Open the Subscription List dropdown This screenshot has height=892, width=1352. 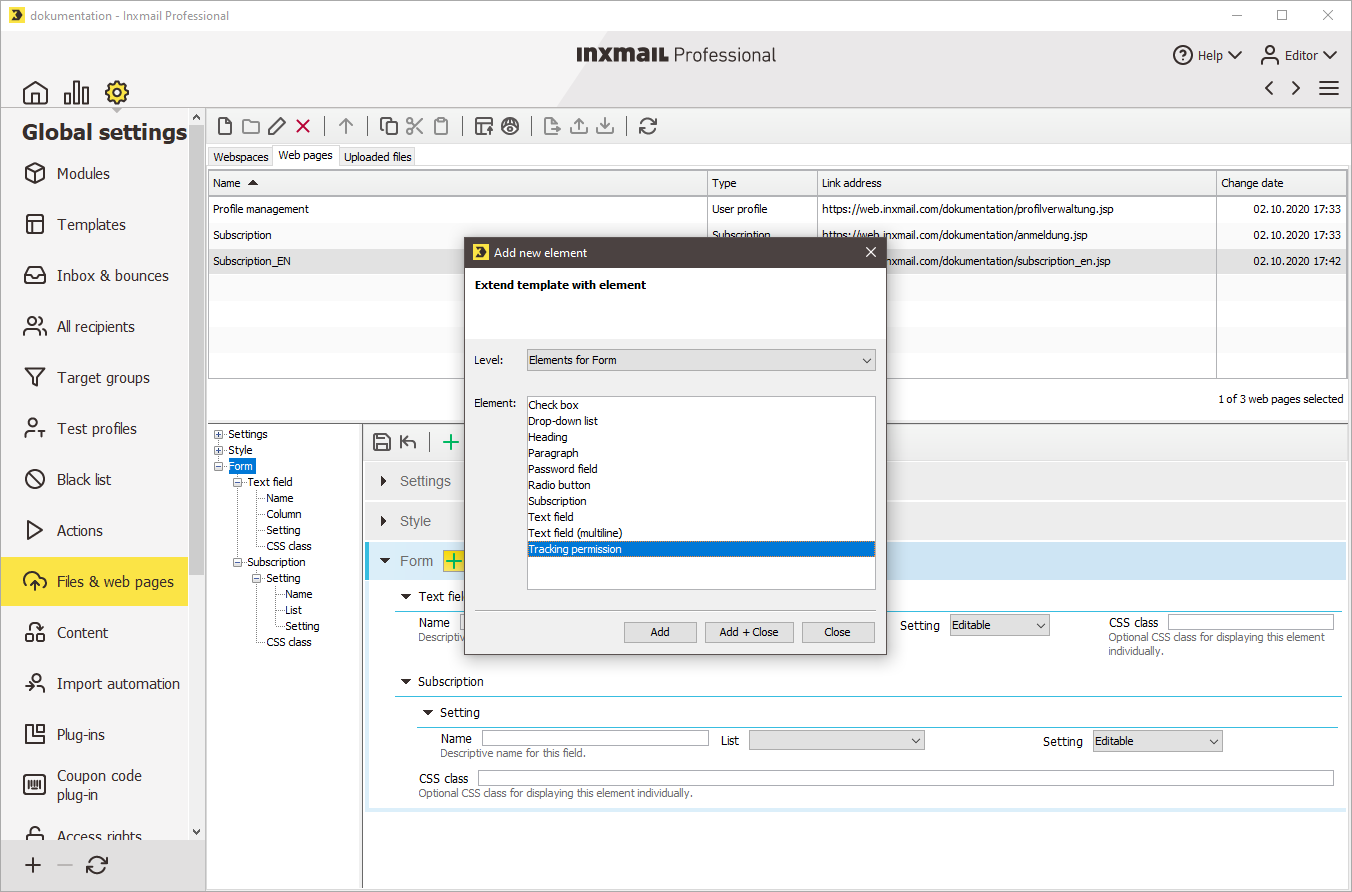pyautogui.click(x=836, y=741)
